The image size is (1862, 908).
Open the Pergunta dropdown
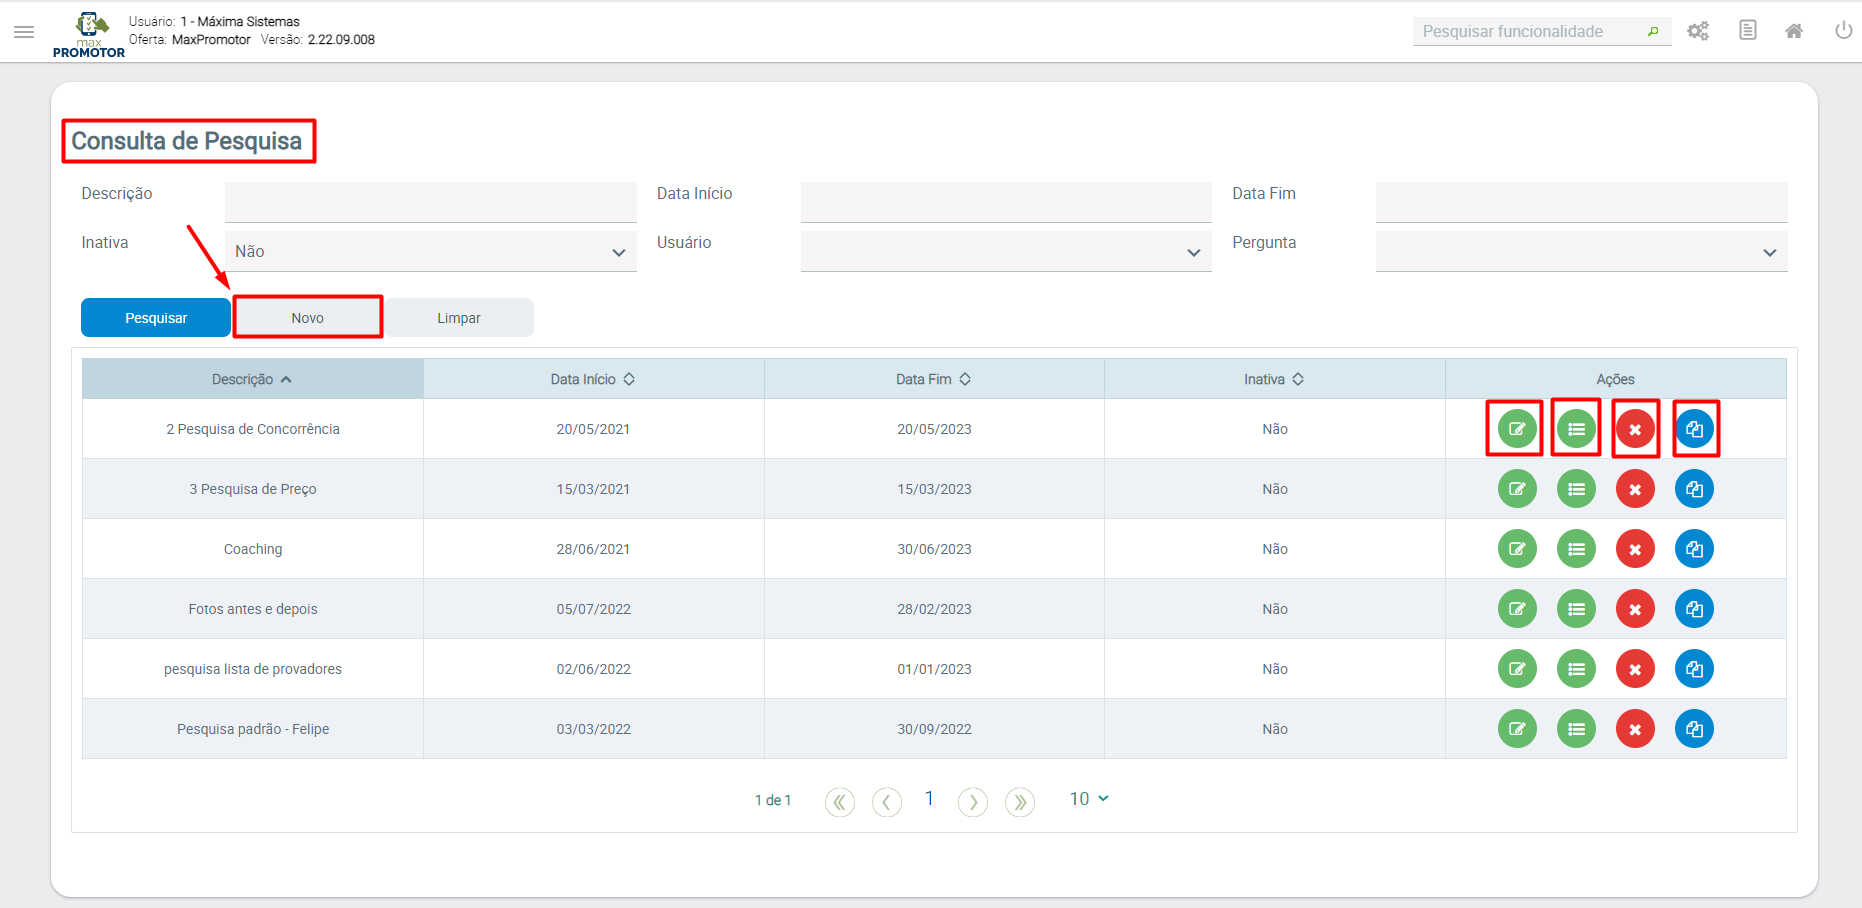click(1580, 252)
